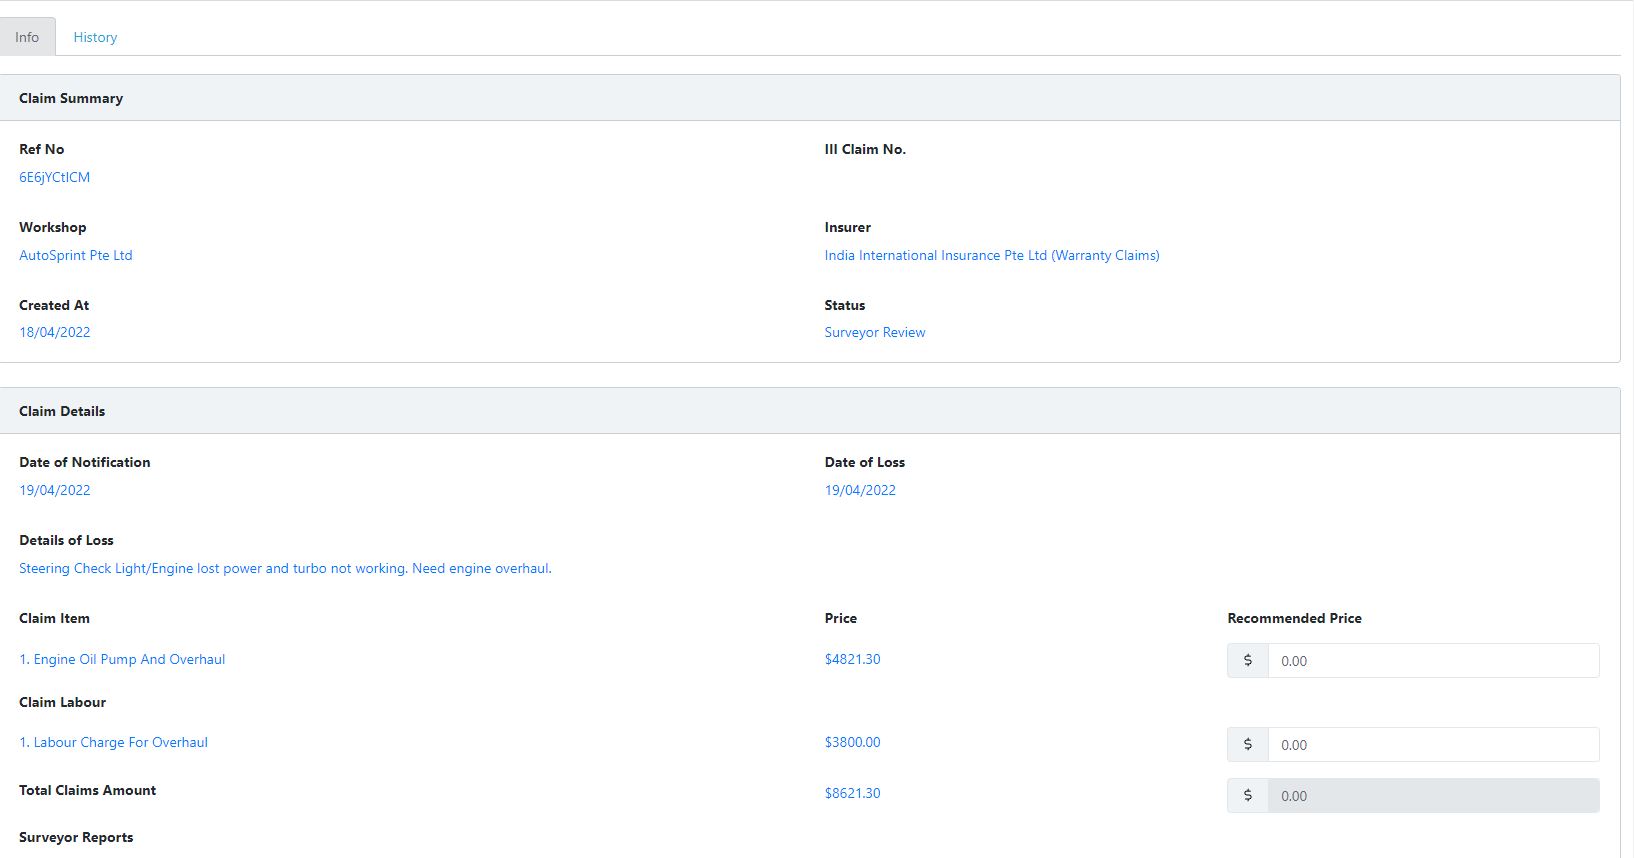1634x858 pixels.
Task: Click the total recommended price field
Action: pos(1432,796)
